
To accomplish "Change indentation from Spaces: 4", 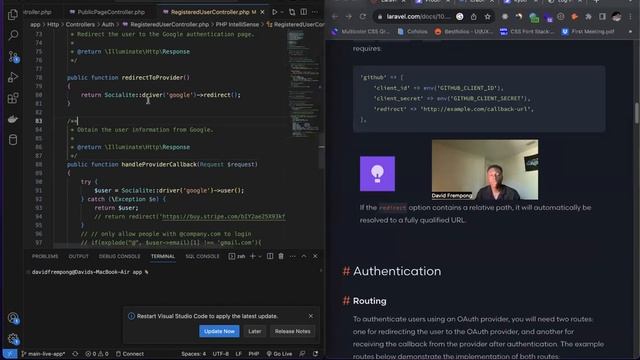I will coord(193,354).
